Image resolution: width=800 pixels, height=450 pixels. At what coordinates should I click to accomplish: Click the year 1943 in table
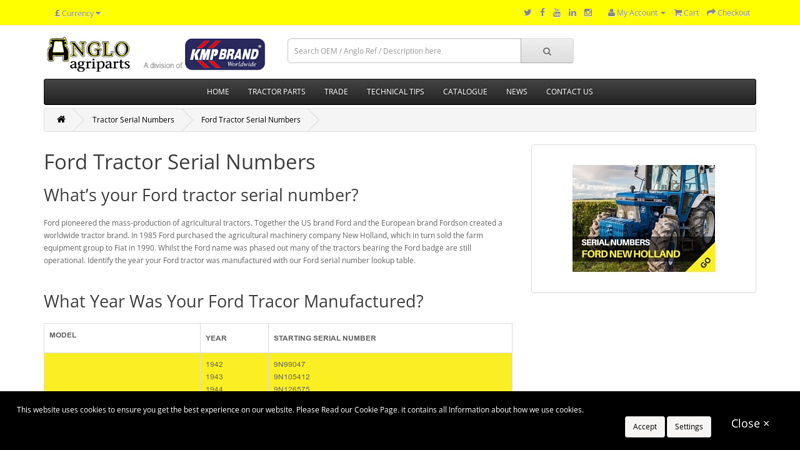pos(214,377)
